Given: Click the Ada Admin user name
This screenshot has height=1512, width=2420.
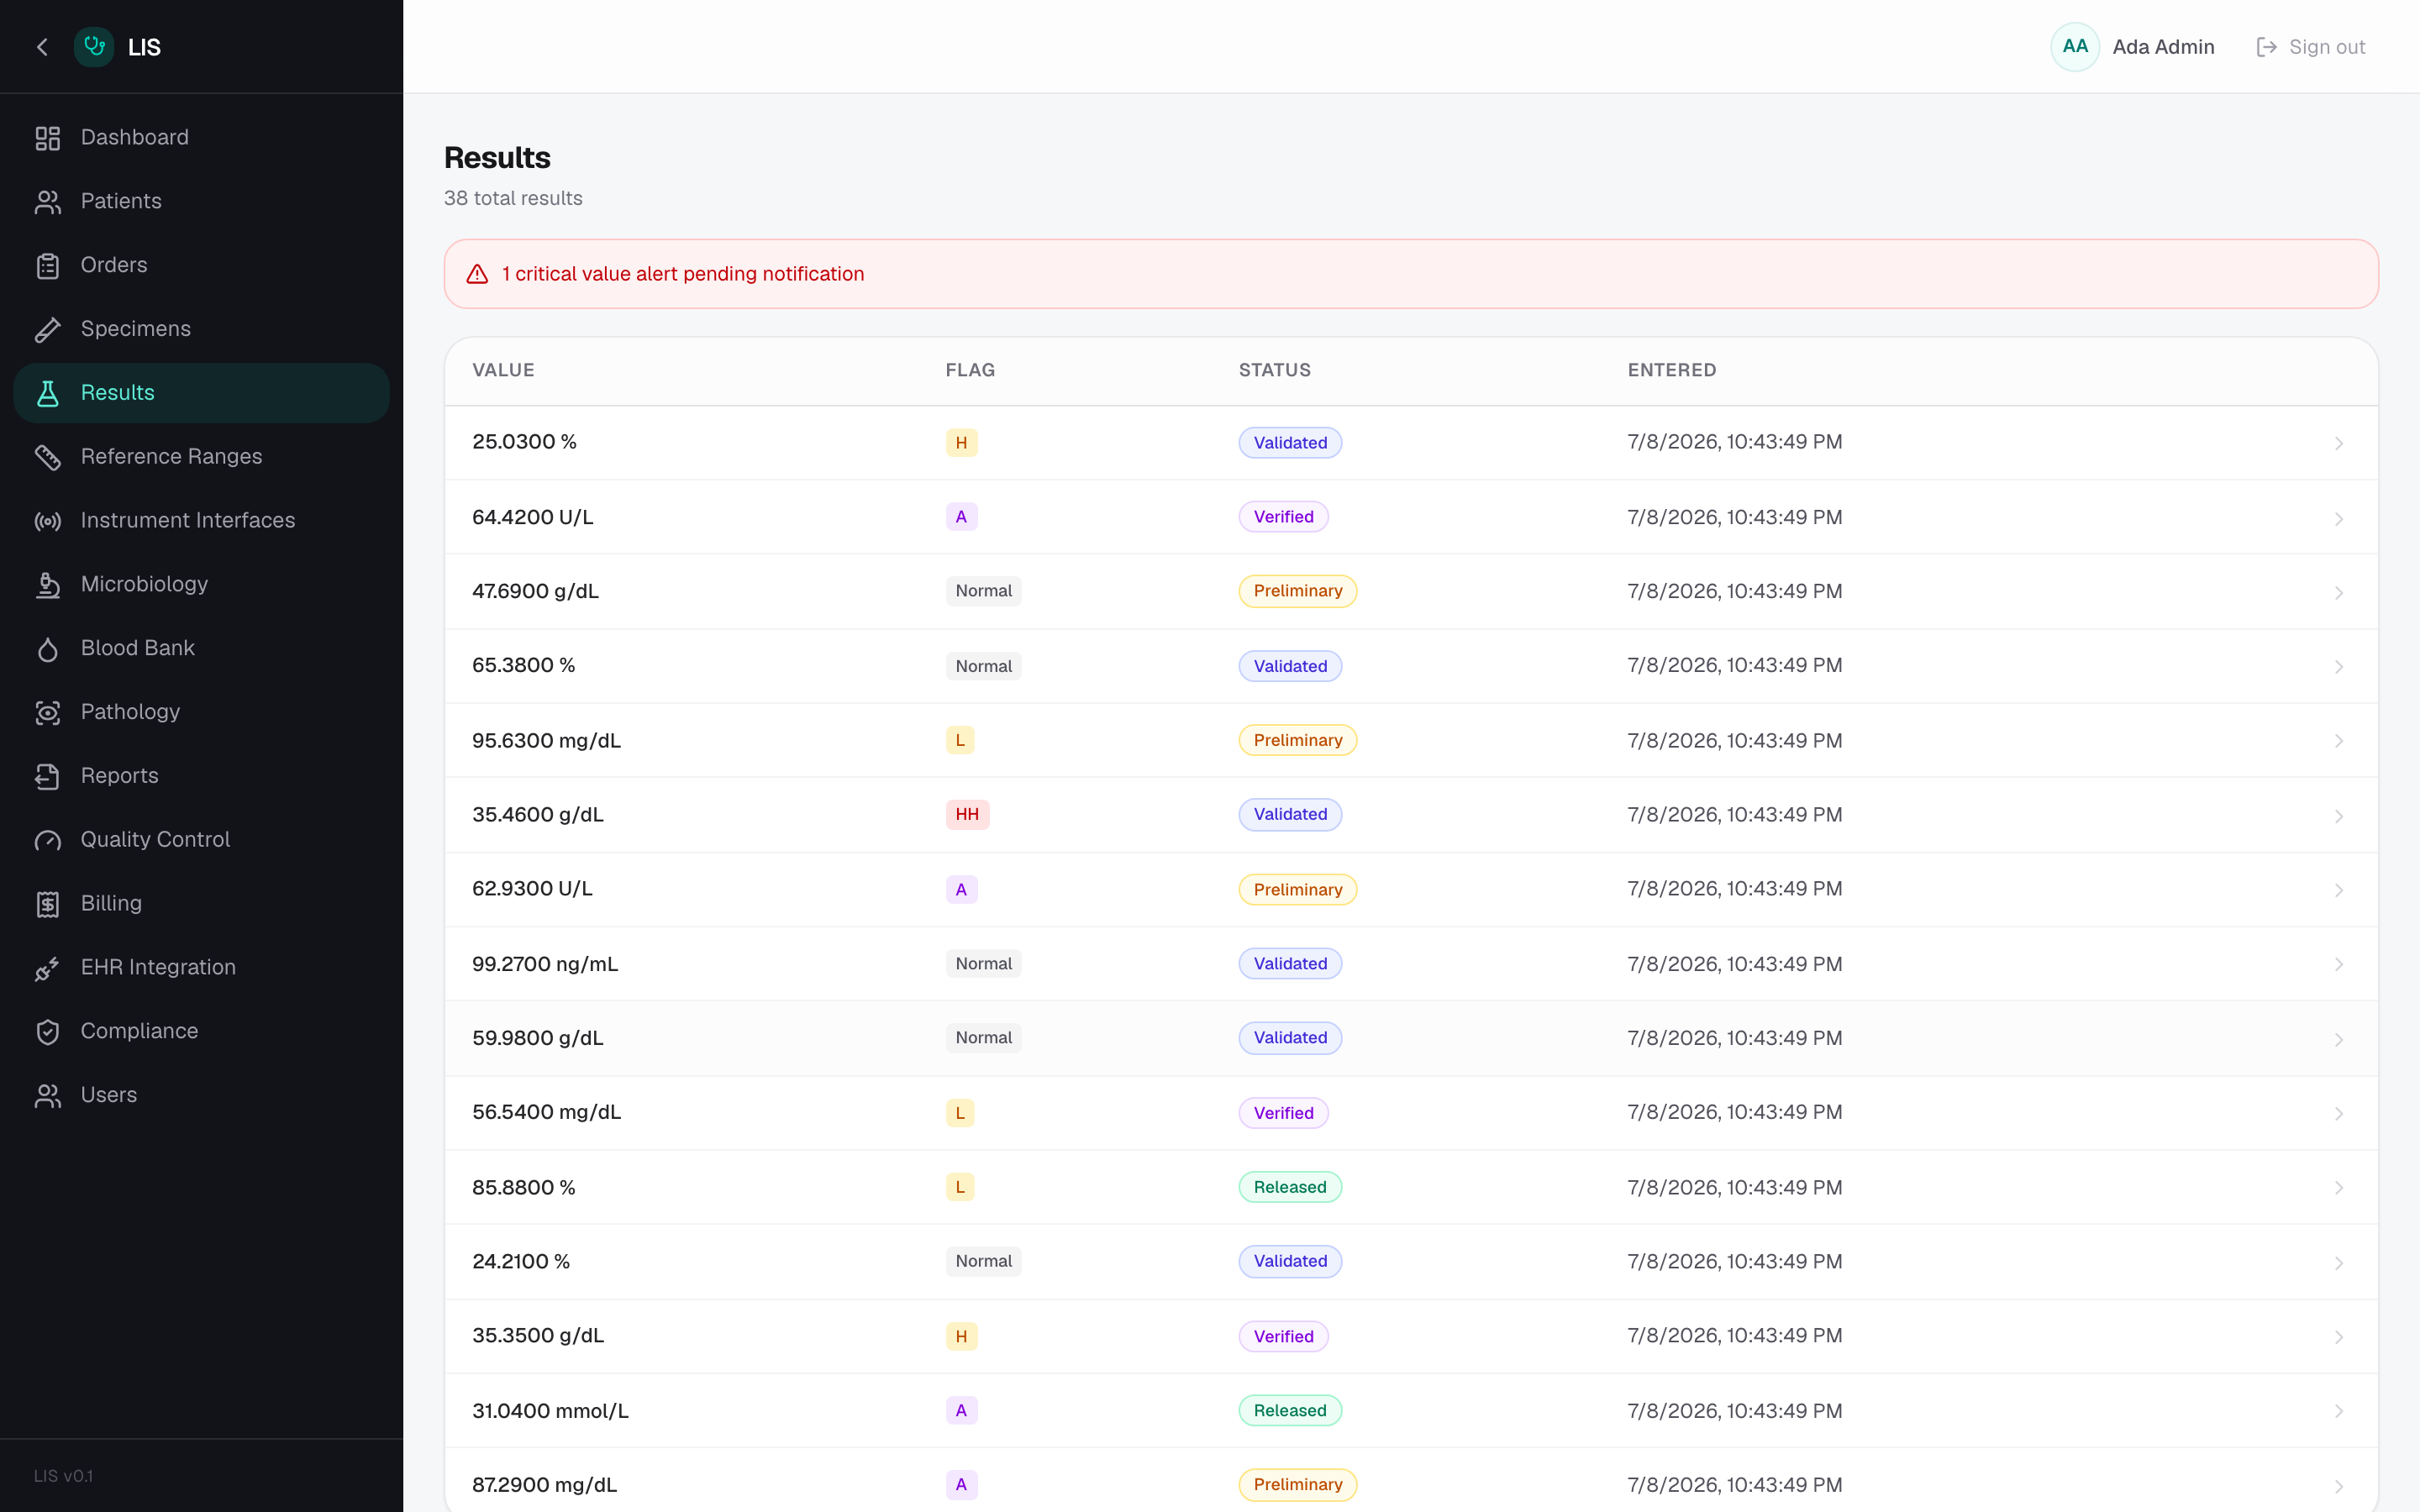Looking at the screenshot, I should pyautogui.click(x=2163, y=47).
